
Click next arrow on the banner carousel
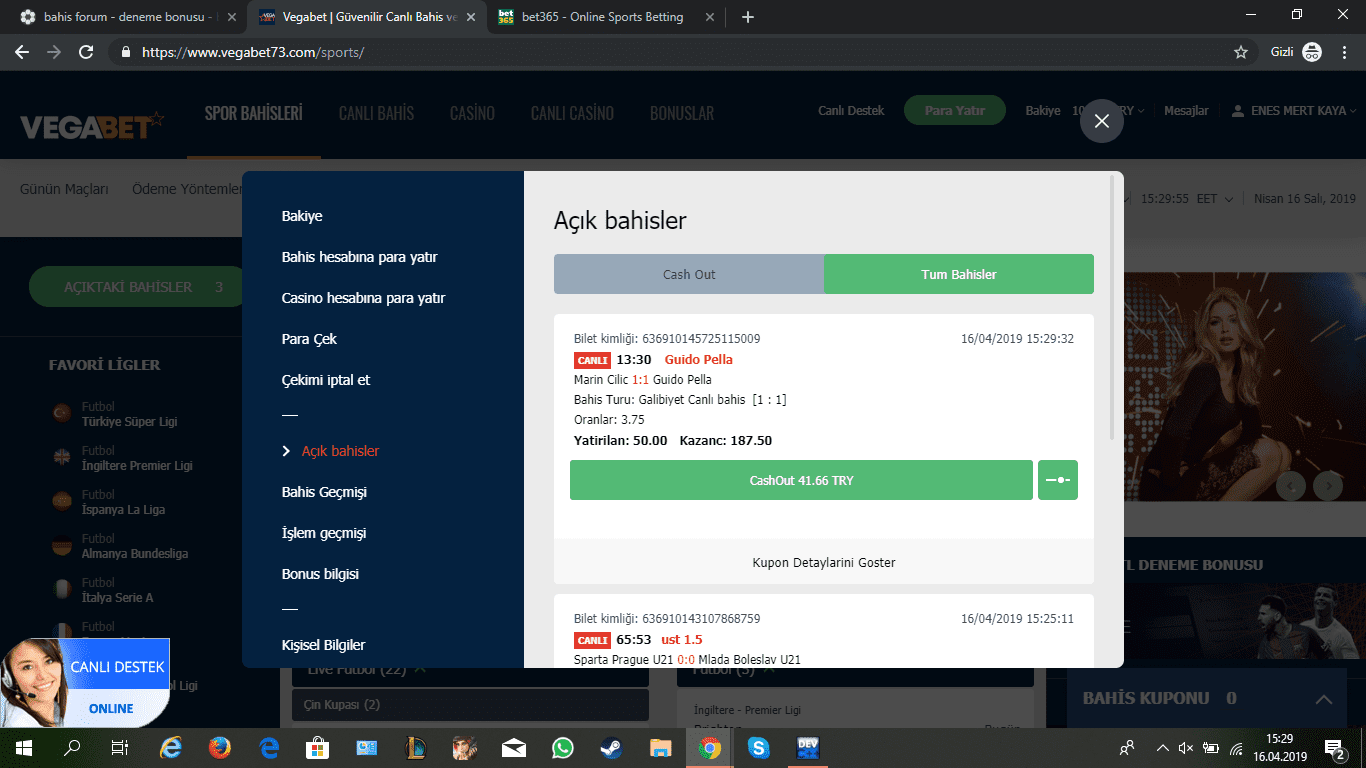[x=1328, y=487]
